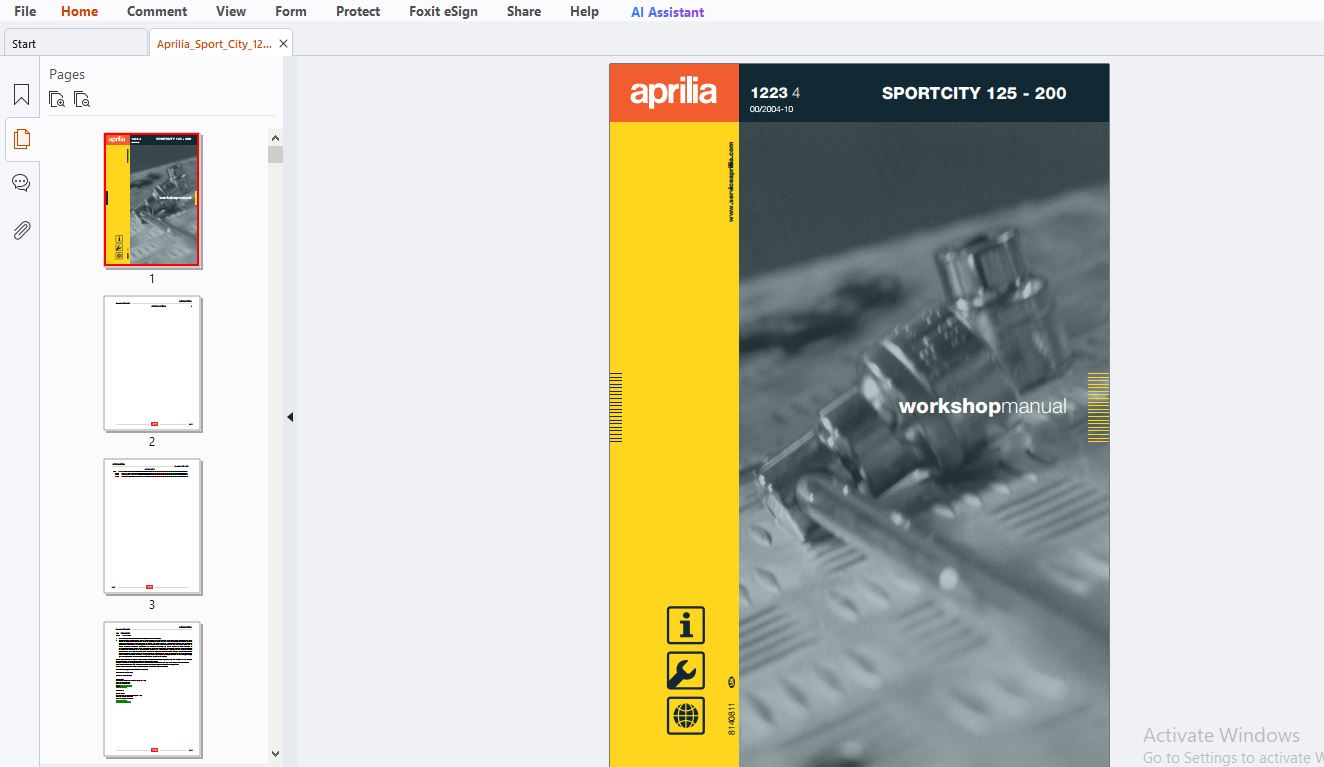This screenshot has height=767, width=1324.
Task: Click the www.serviceaprilia.com vertical link
Action: click(731, 181)
